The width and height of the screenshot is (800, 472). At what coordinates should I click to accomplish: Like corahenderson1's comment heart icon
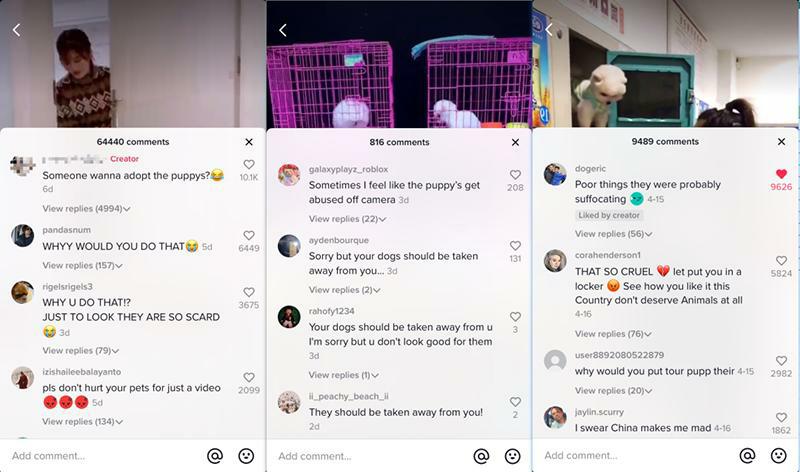(x=781, y=260)
